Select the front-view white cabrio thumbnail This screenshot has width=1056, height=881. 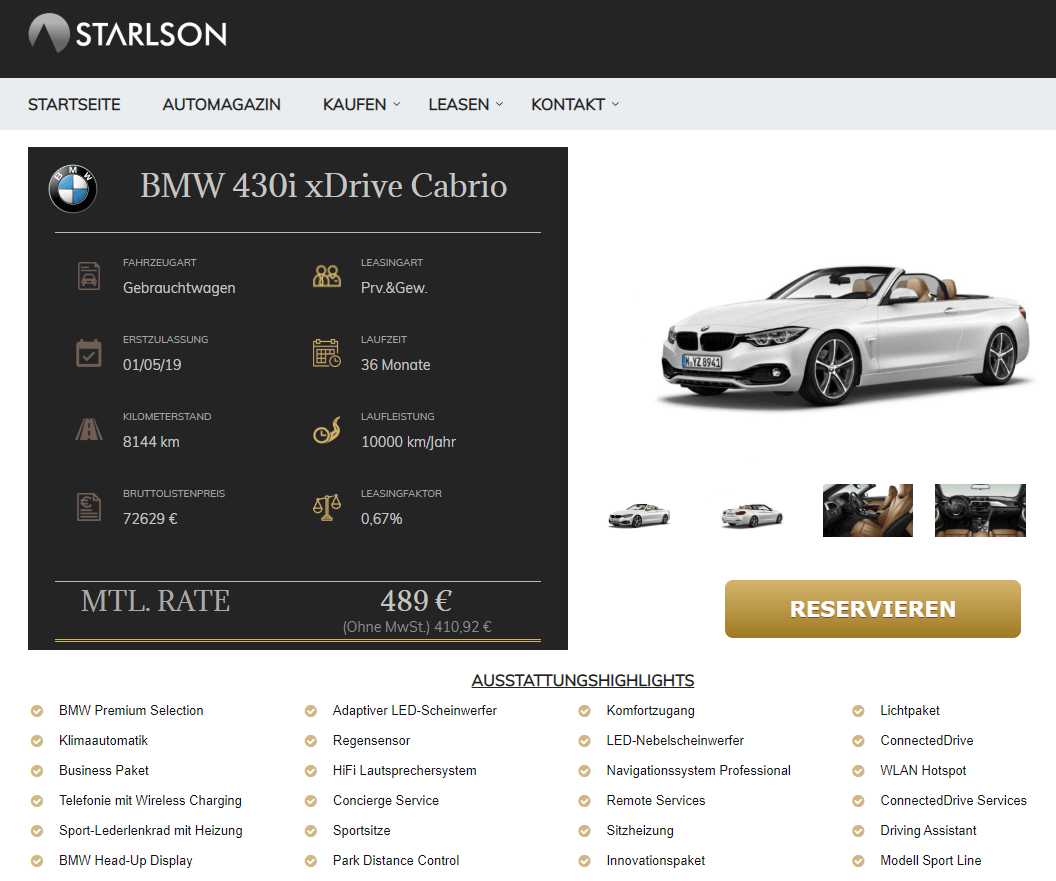pyautogui.click(x=639, y=515)
